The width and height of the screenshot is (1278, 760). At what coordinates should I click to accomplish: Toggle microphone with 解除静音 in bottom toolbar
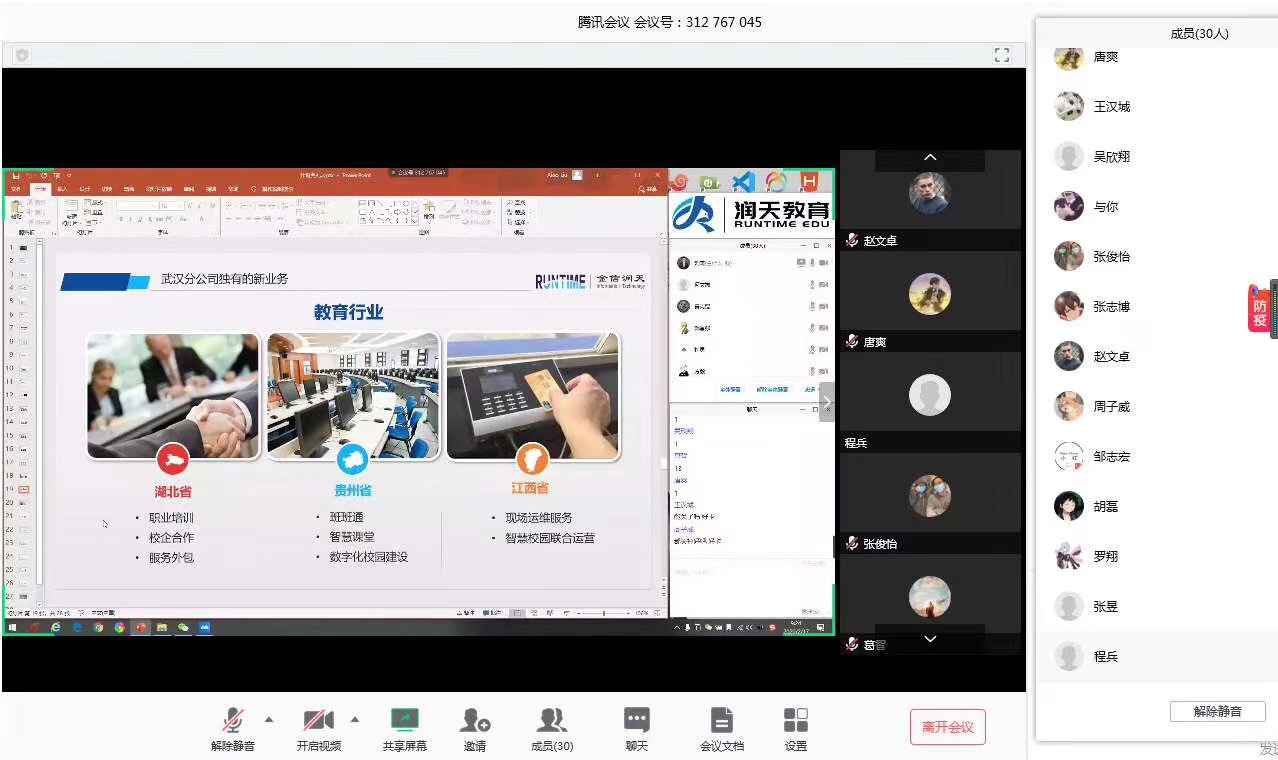point(233,721)
